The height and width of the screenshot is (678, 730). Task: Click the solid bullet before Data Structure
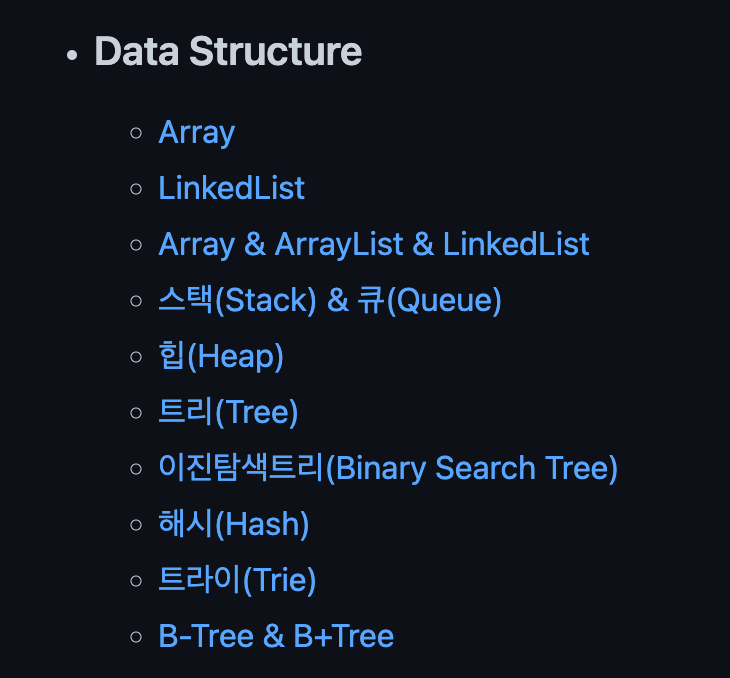pyautogui.click(x=71, y=54)
